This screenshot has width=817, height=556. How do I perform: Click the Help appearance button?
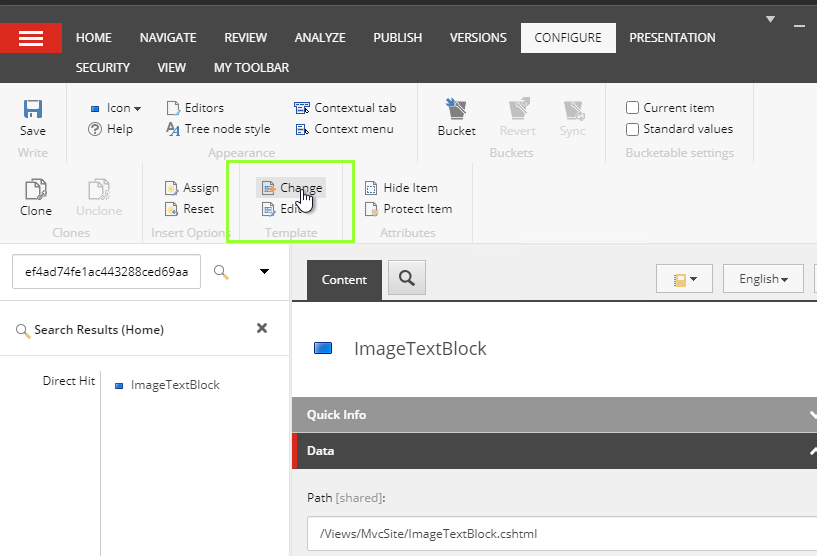click(x=110, y=129)
